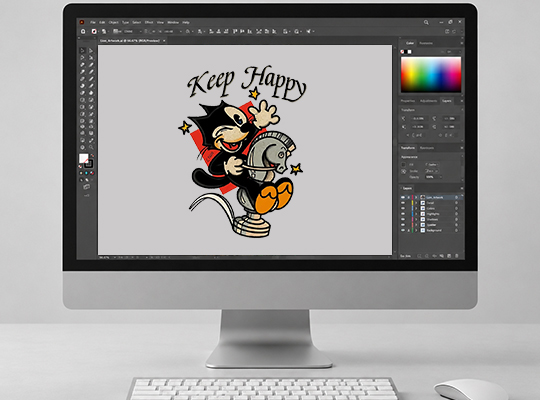Click the Keep Happy text on the artboard
Image resolution: width=540 pixels, height=400 pixels.
tap(247, 84)
